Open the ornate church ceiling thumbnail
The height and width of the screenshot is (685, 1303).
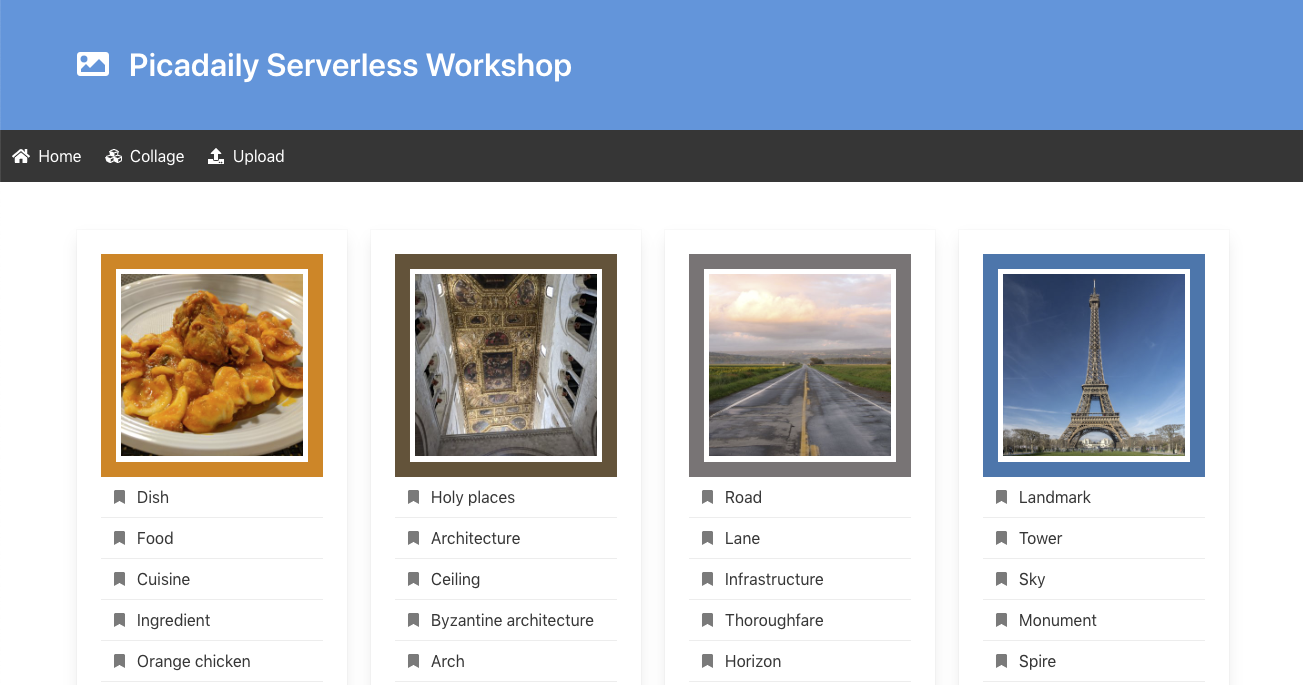(x=506, y=365)
